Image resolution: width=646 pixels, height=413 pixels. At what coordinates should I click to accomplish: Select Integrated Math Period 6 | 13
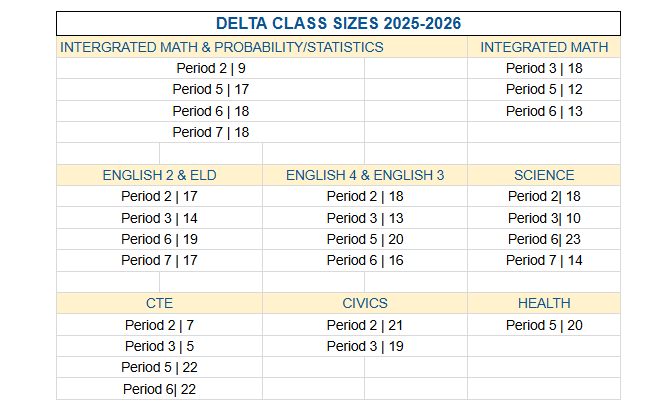pyautogui.click(x=544, y=111)
